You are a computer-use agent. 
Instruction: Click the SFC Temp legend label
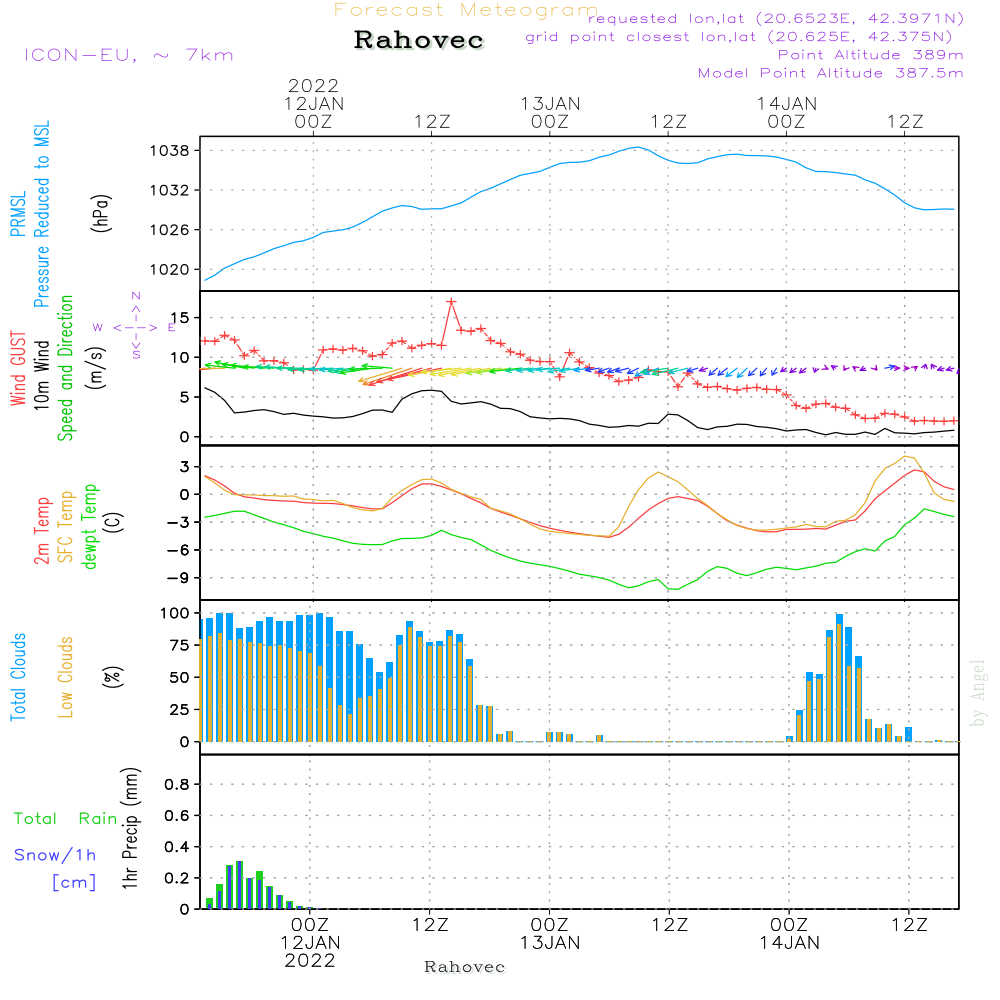[66, 527]
